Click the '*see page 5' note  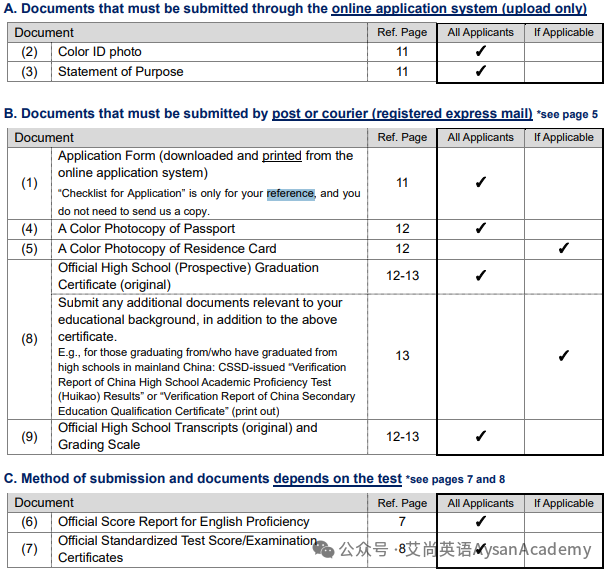(567, 115)
